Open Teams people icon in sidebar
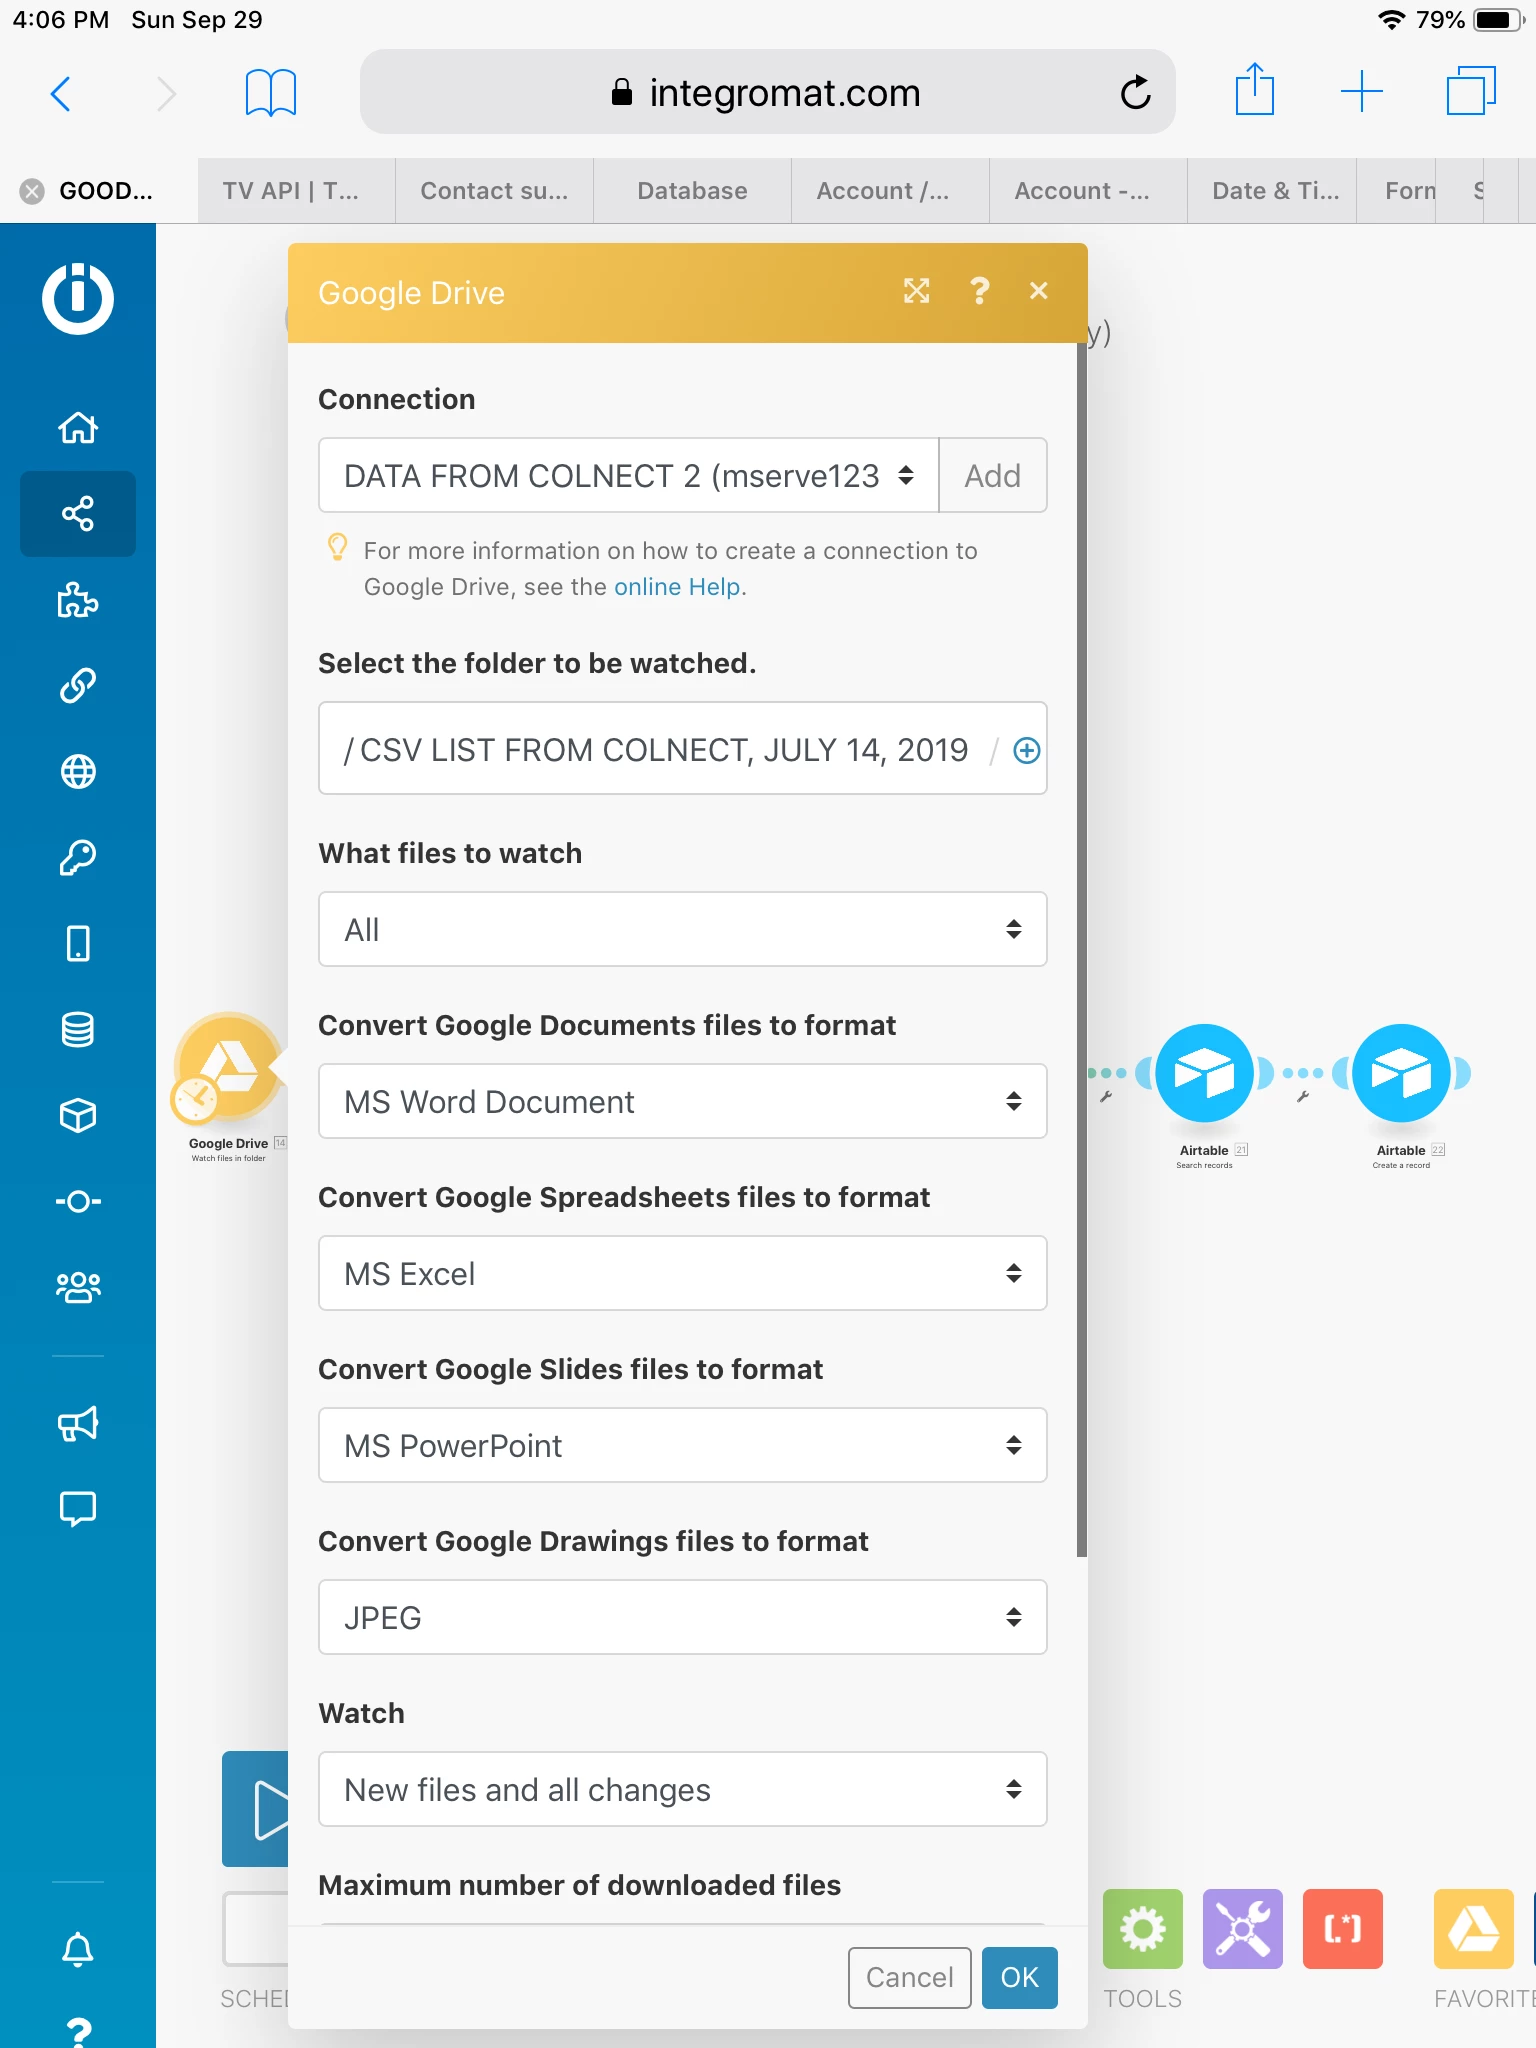1536x2048 pixels. [78, 1287]
